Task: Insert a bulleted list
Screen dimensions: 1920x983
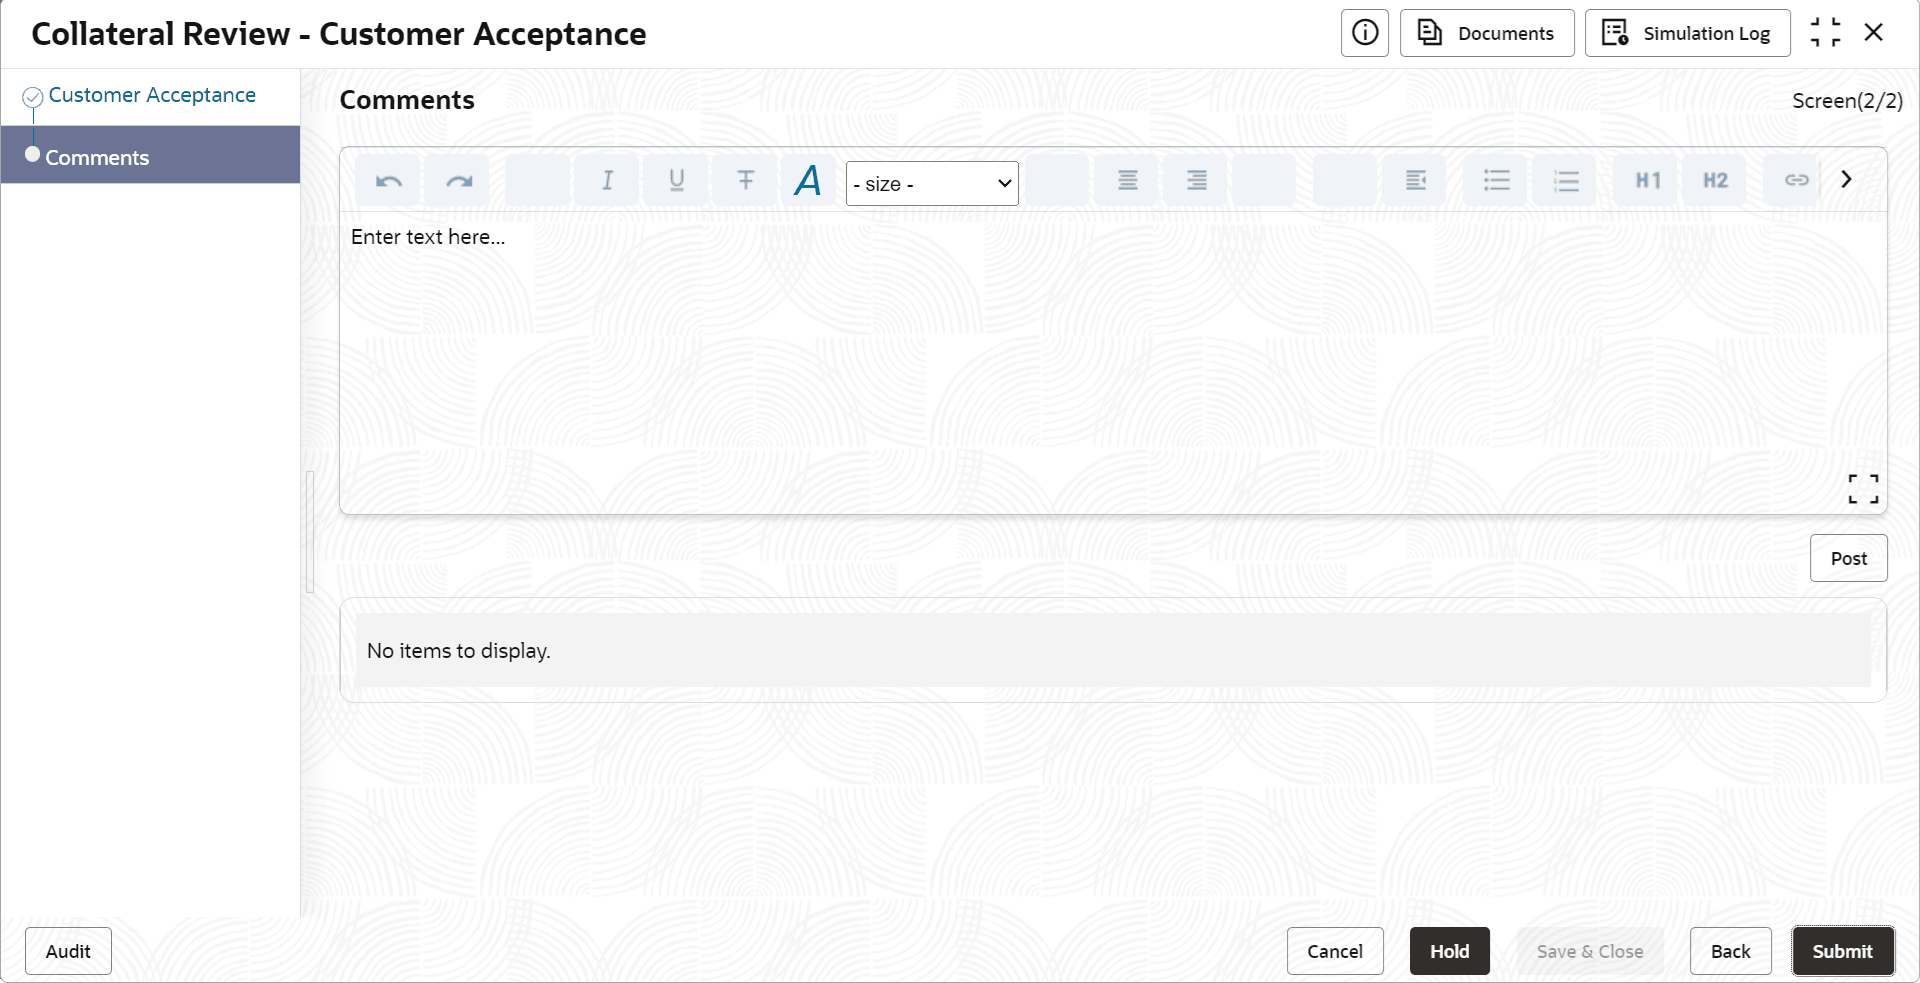Action: 1496,181
